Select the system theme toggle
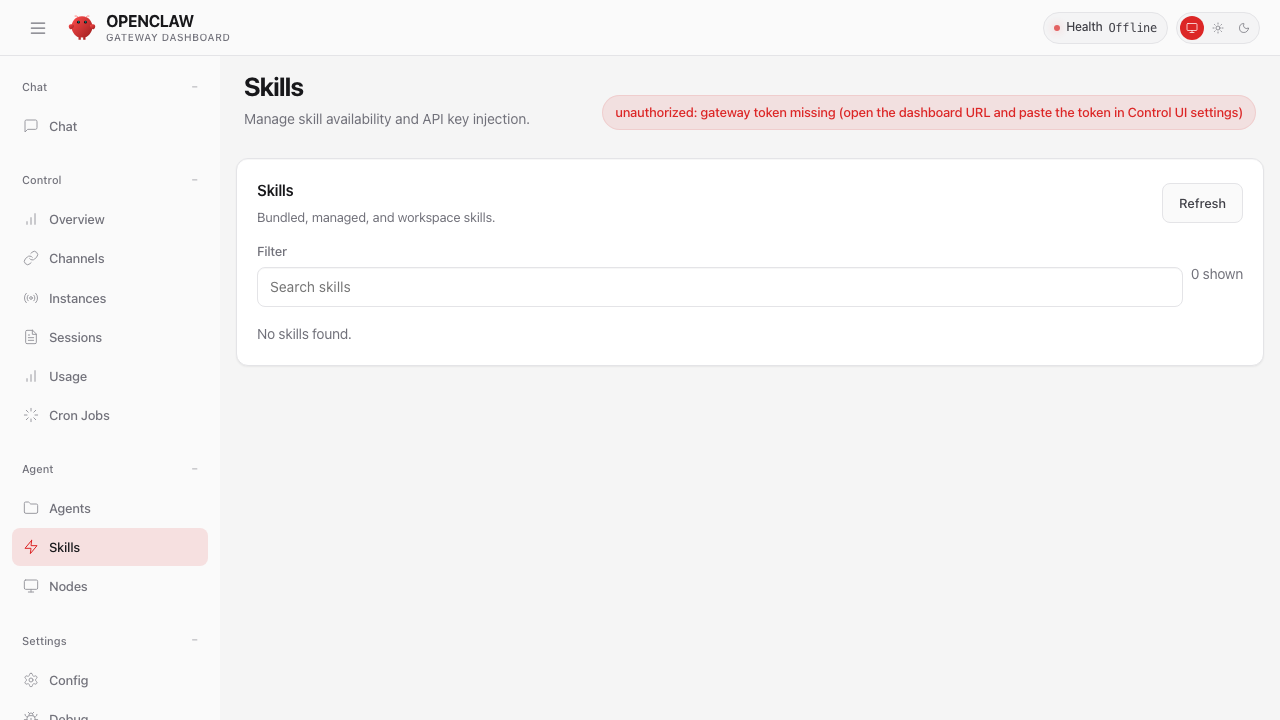The image size is (1280, 720). (1191, 28)
